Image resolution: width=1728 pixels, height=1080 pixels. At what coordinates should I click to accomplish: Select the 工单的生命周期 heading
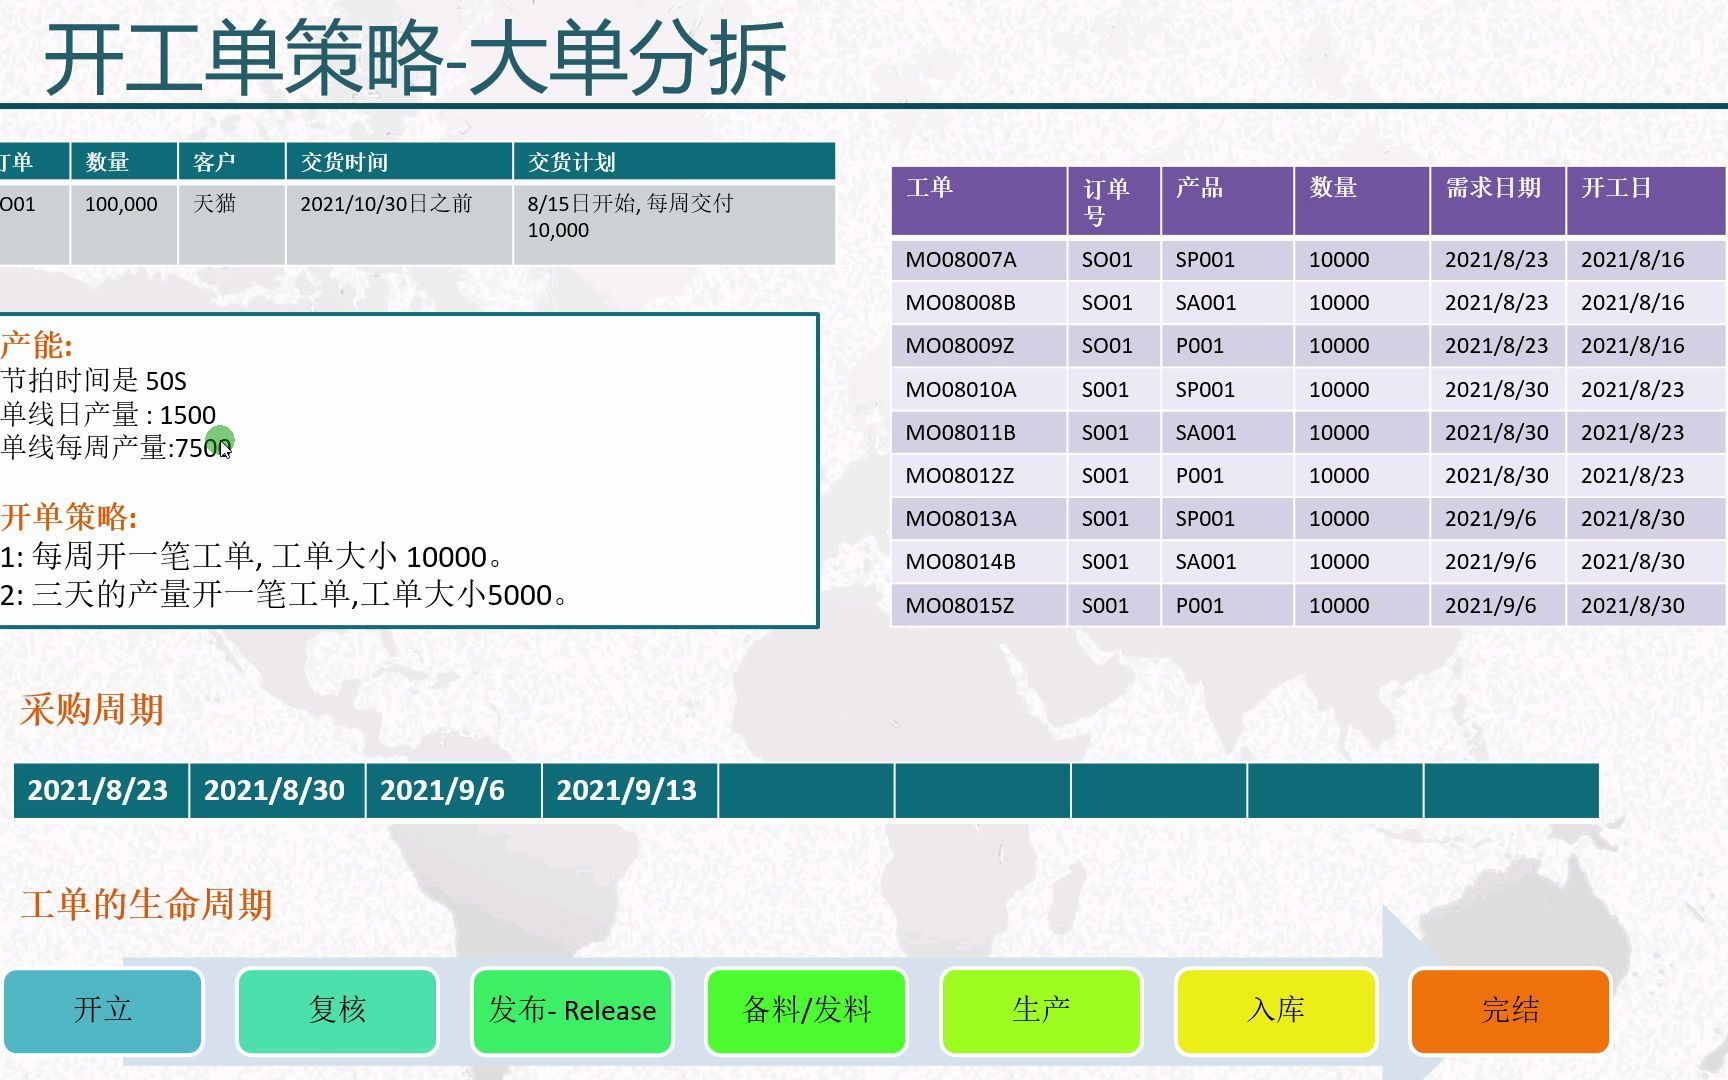[147, 904]
